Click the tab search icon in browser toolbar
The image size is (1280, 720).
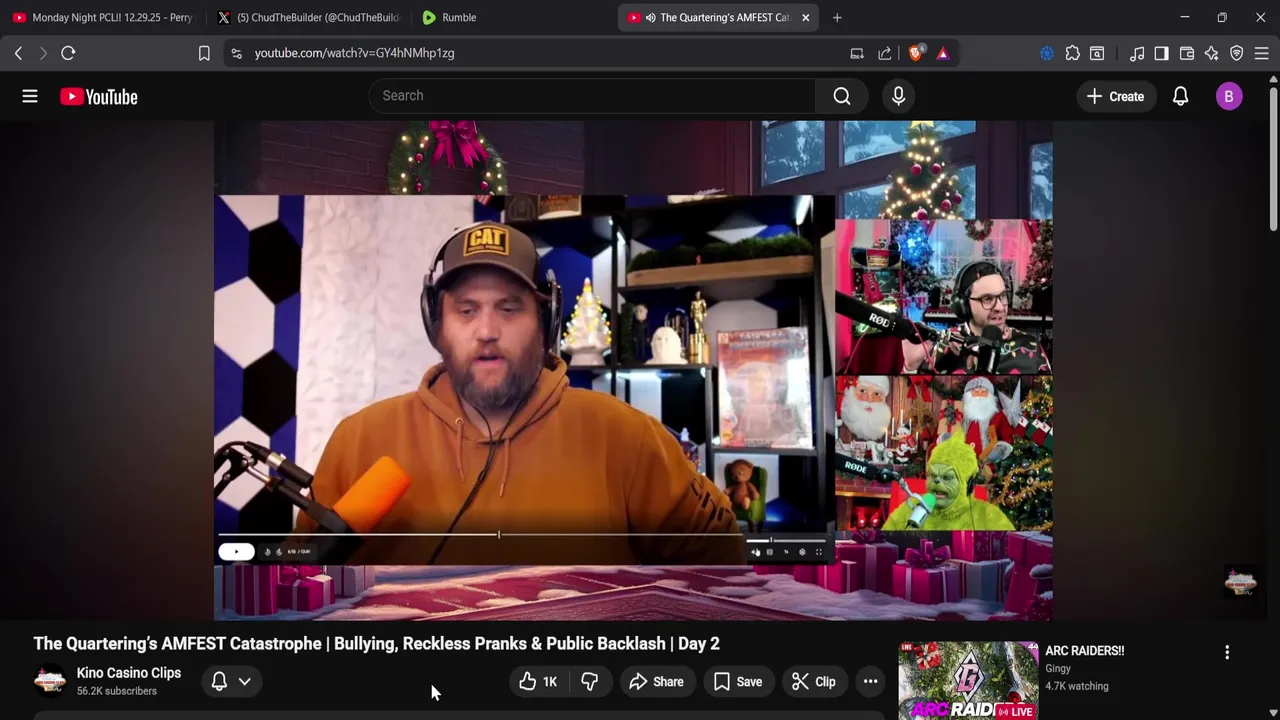(1097, 53)
